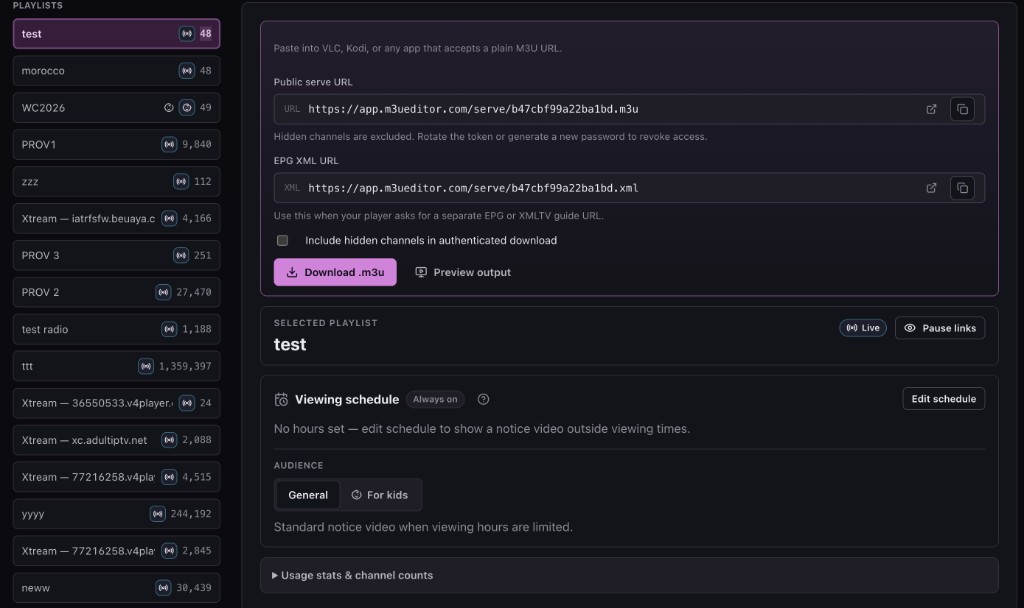This screenshot has width=1024, height=608.
Task: Click live badge in Xtream 36550533.v4player row
Action: pyautogui.click(x=187, y=403)
